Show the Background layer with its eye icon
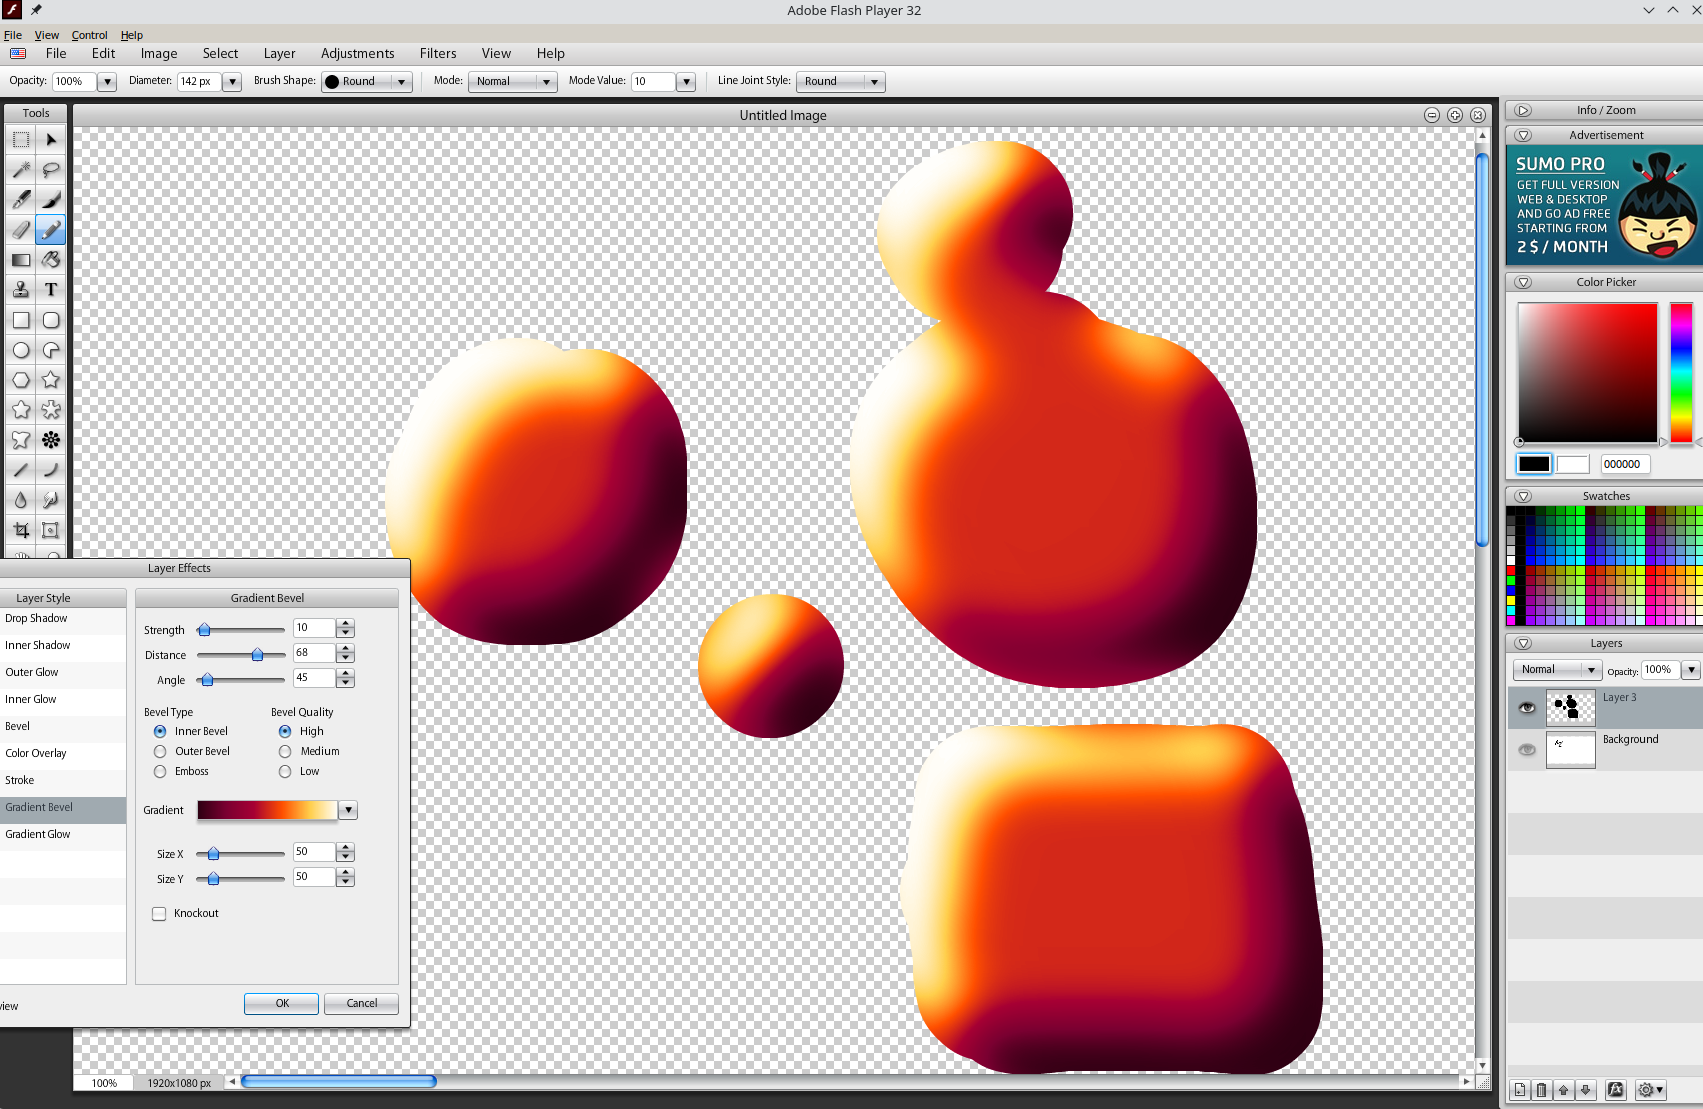 [x=1527, y=750]
